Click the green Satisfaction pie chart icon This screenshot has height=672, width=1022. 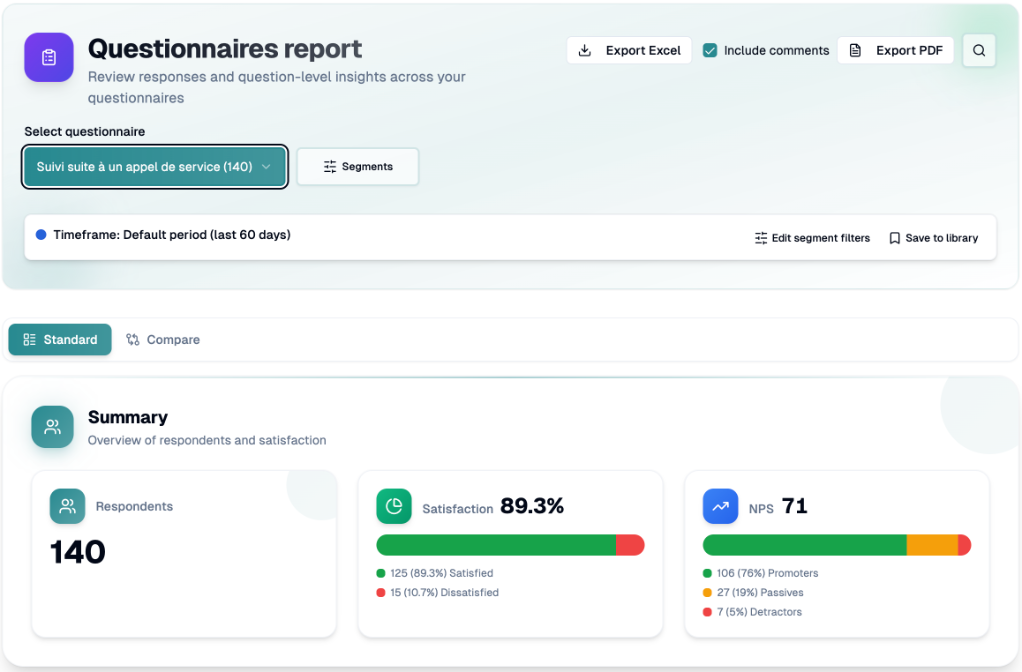pyautogui.click(x=394, y=506)
